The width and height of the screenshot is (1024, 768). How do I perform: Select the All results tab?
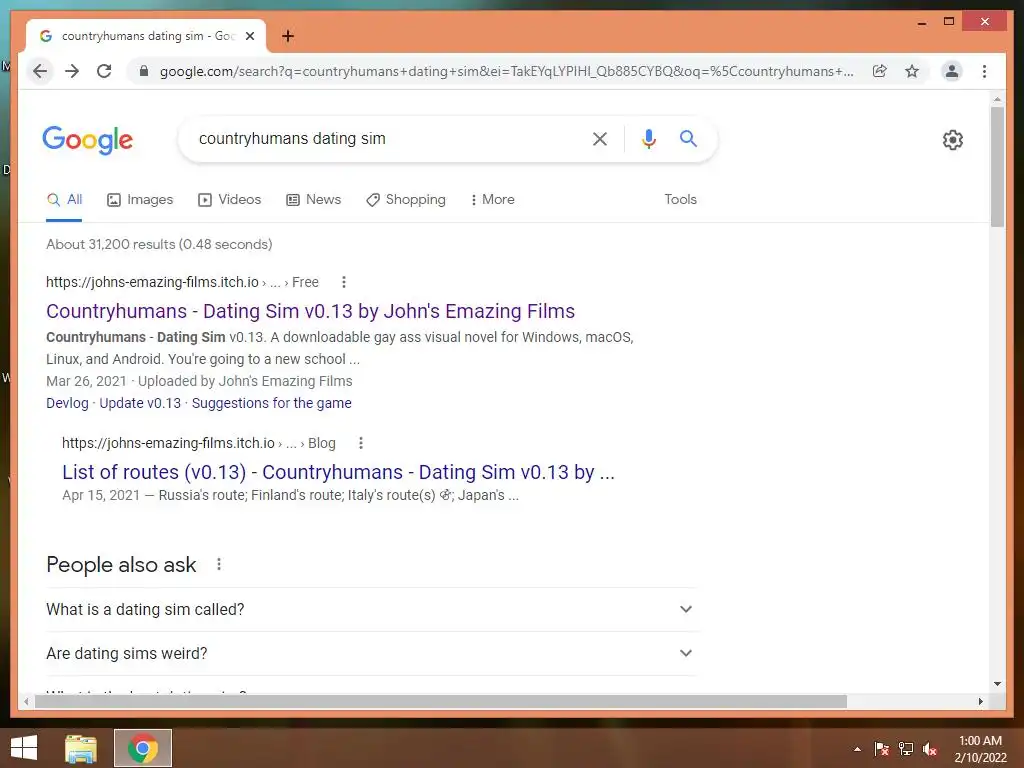point(64,200)
